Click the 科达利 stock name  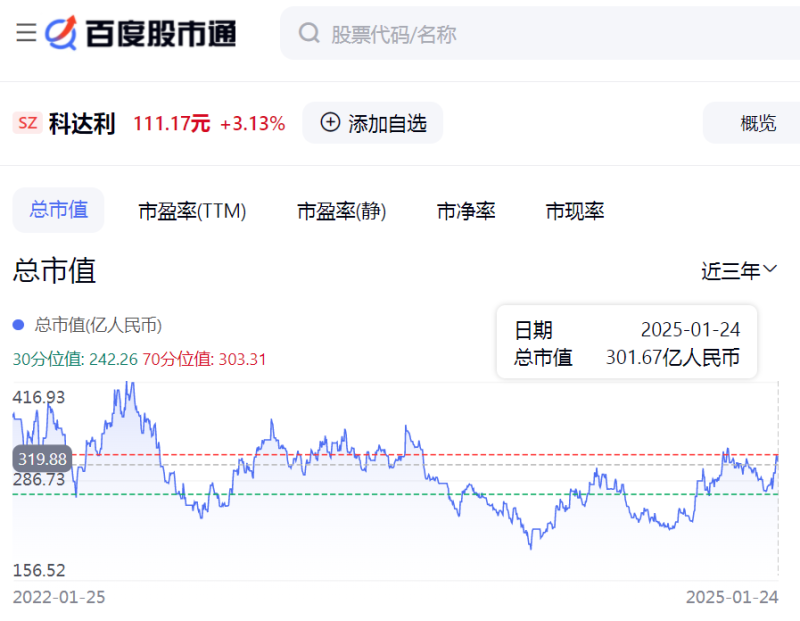point(82,124)
